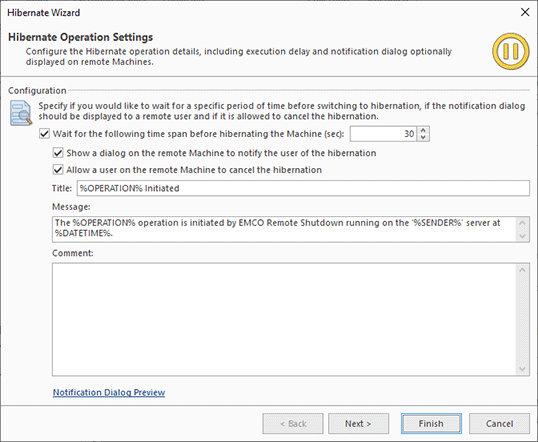538x442 pixels.
Task: Click the Configuration group label
Action: [x=37, y=91]
